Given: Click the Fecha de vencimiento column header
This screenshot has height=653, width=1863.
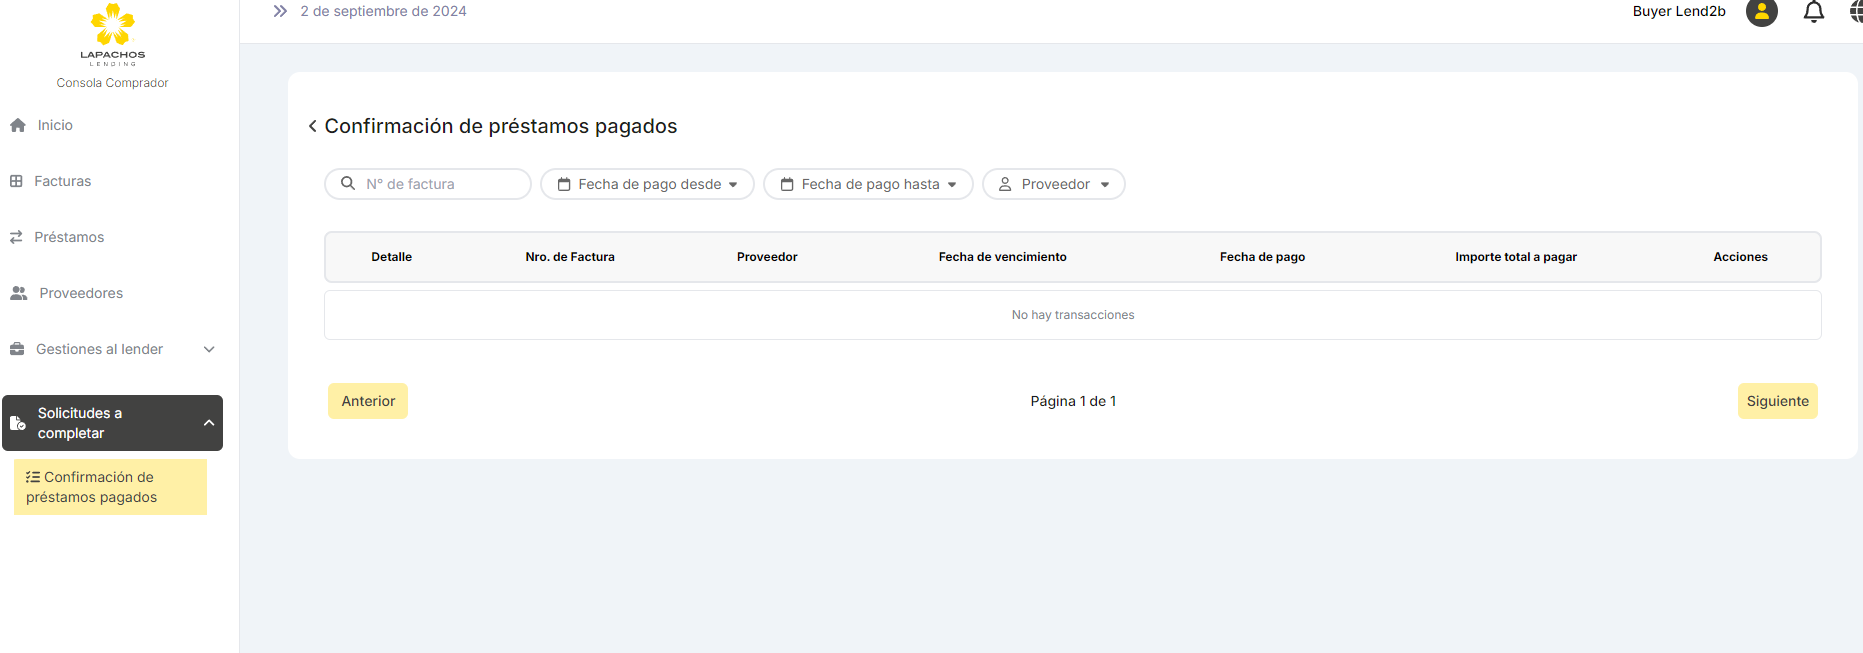Looking at the screenshot, I should pyautogui.click(x=1002, y=257).
